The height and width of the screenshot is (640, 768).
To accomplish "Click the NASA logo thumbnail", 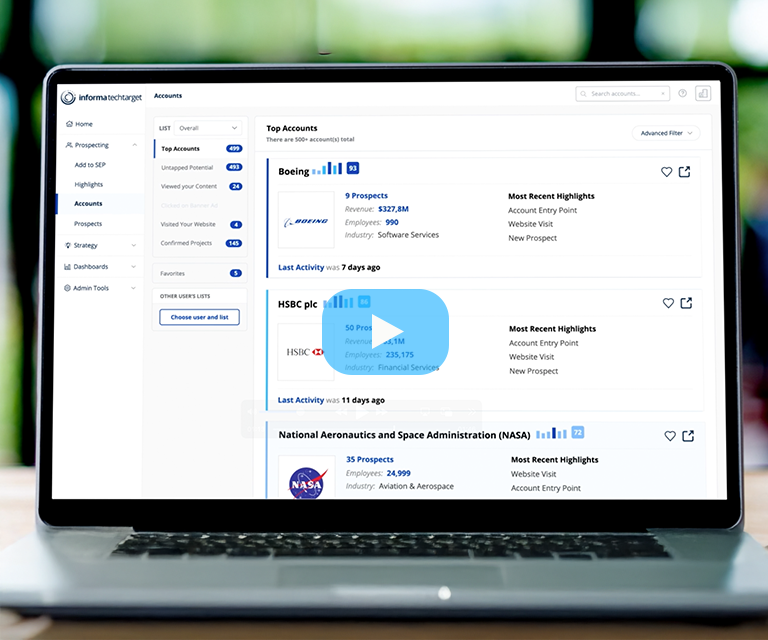I will tap(307, 477).
